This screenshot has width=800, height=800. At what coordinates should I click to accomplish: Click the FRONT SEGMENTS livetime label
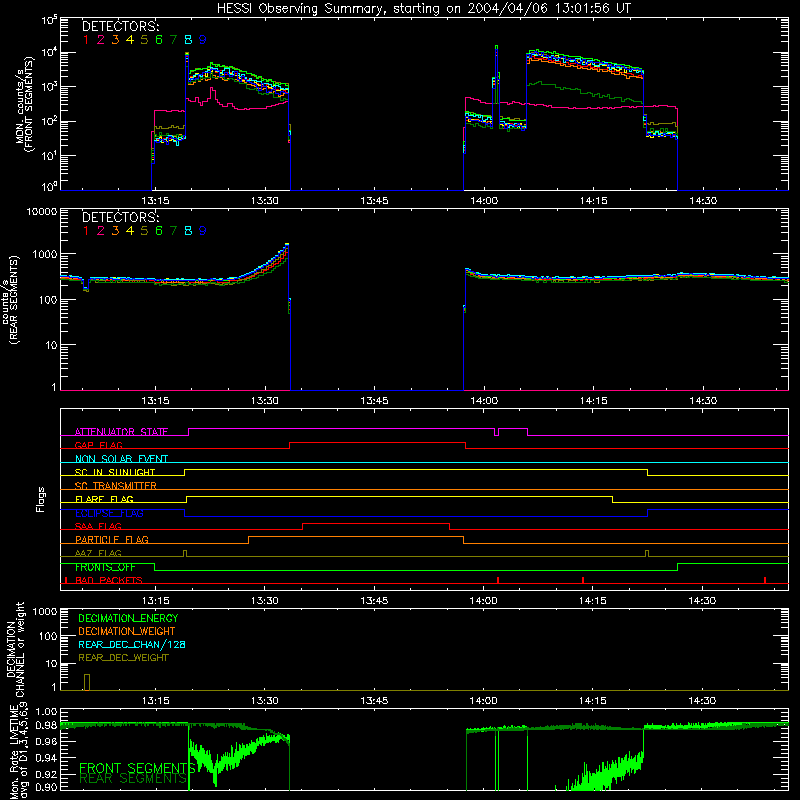click(137, 768)
